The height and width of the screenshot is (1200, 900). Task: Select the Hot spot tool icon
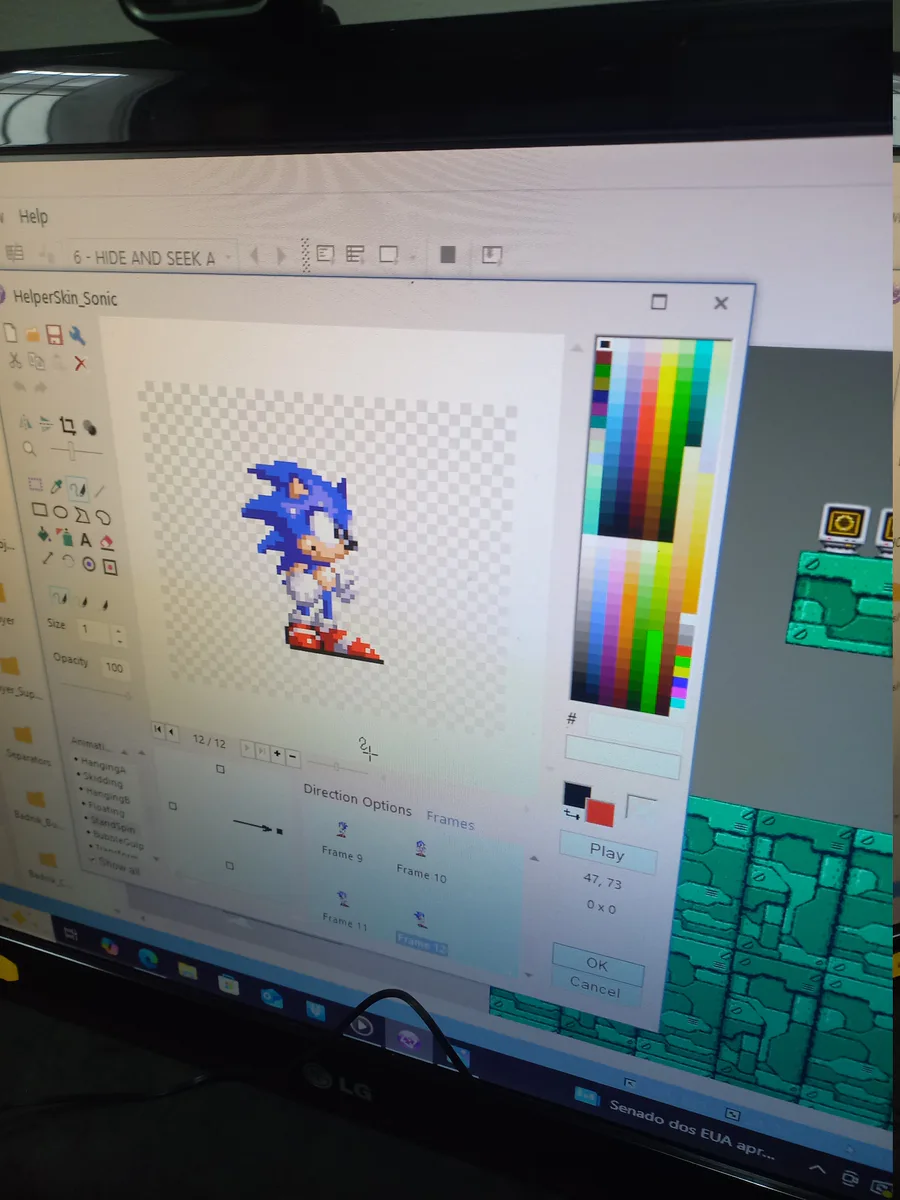pyautogui.click(x=89, y=565)
